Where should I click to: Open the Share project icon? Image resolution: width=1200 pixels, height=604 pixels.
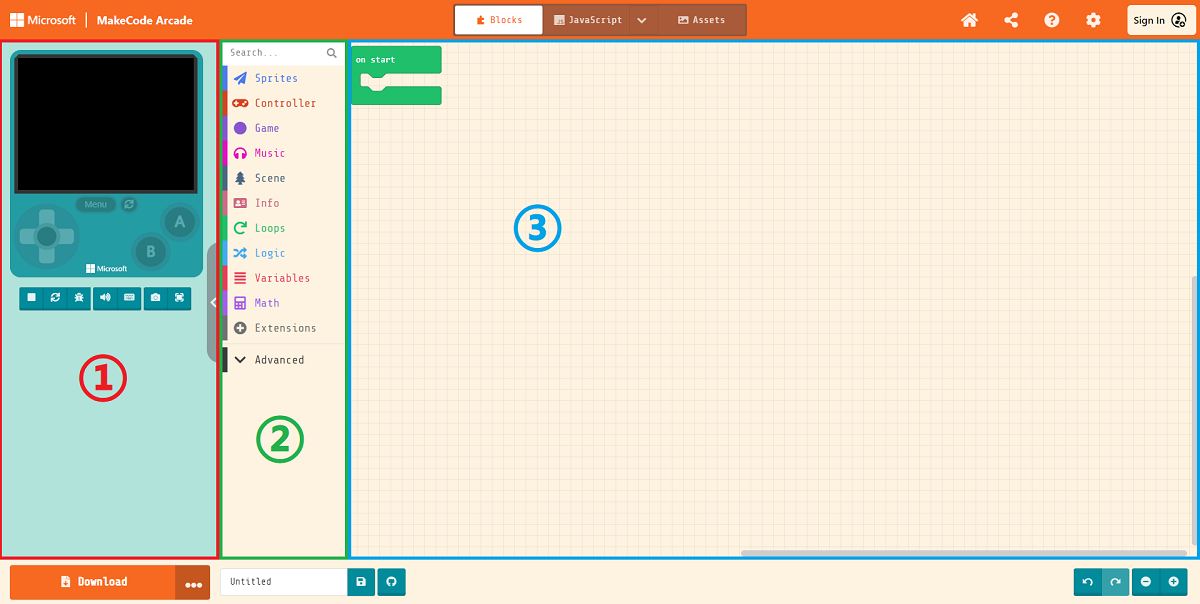pos(1011,20)
